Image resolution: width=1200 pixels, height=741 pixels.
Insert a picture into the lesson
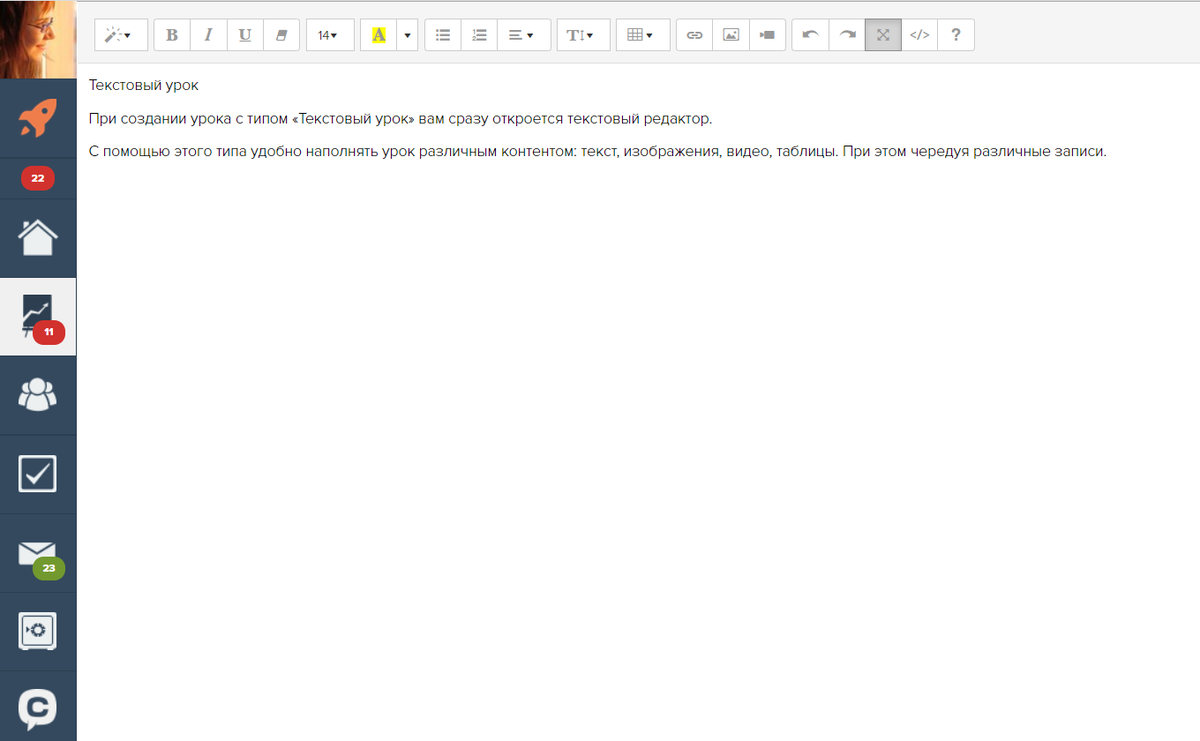731,35
